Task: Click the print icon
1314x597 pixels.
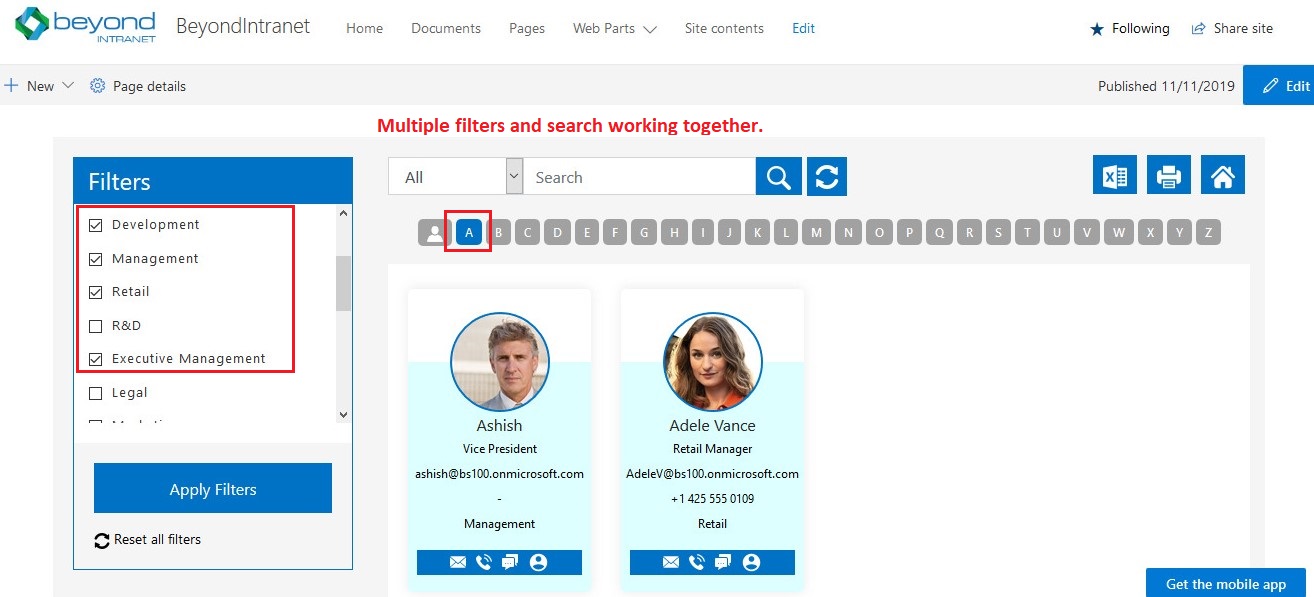Action: 1168,173
